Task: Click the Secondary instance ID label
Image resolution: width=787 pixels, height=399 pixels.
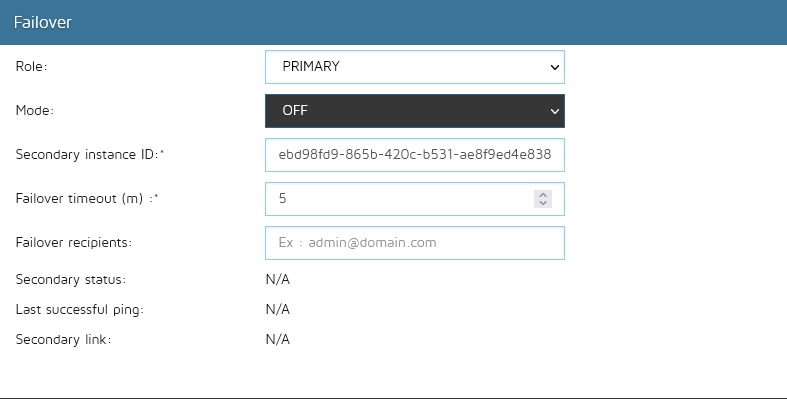Action: coord(90,155)
